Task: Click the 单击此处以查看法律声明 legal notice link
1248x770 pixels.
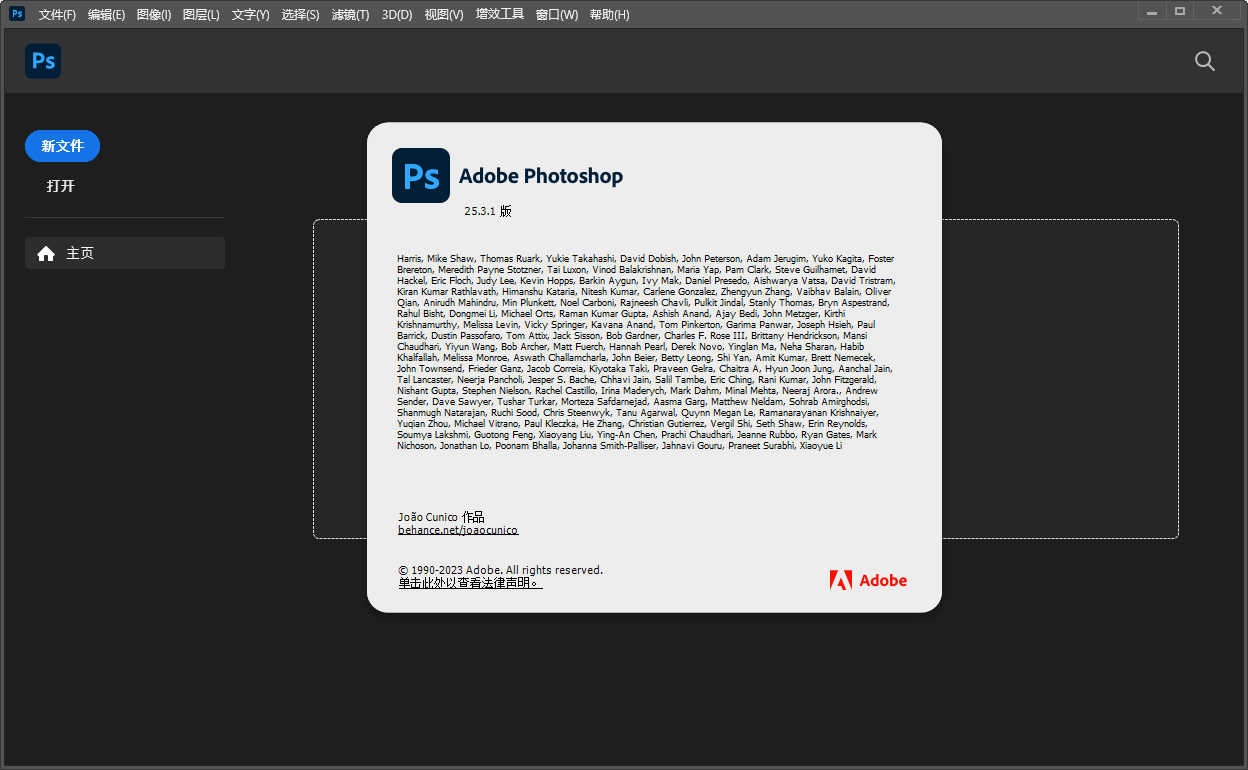Action: click(x=470, y=583)
